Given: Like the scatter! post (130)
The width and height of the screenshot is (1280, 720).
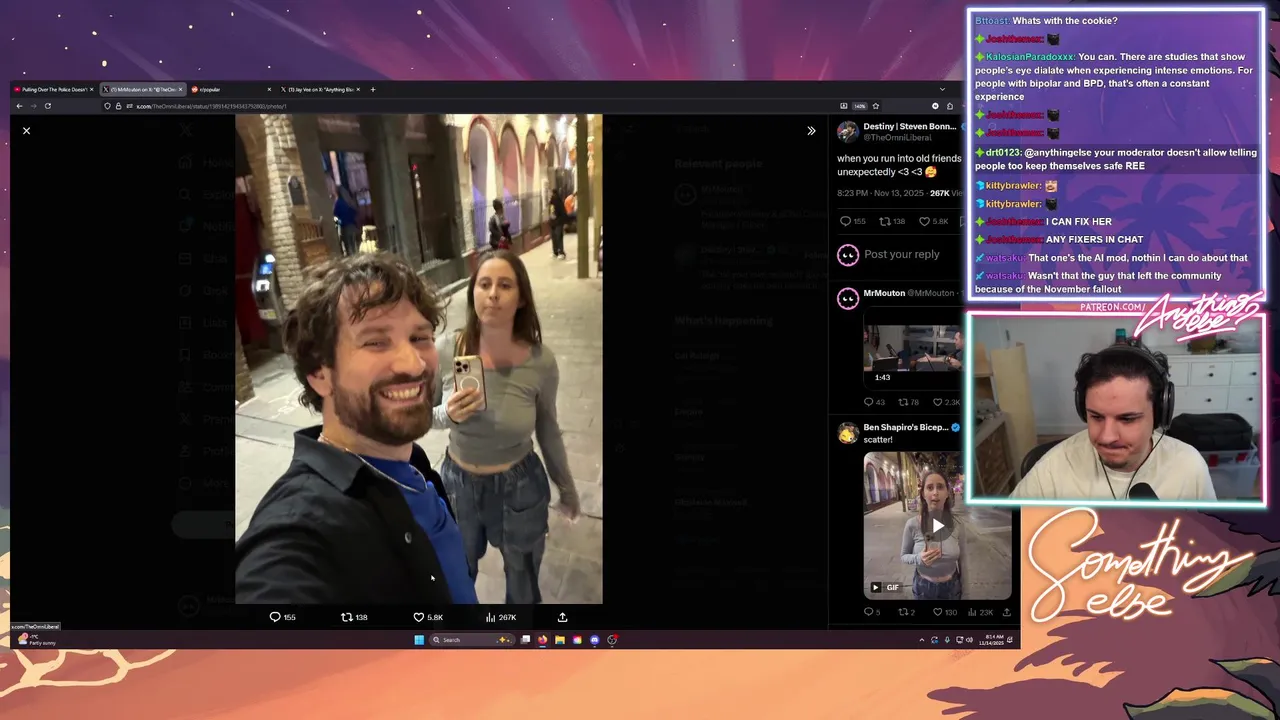Looking at the screenshot, I should click(945, 612).
